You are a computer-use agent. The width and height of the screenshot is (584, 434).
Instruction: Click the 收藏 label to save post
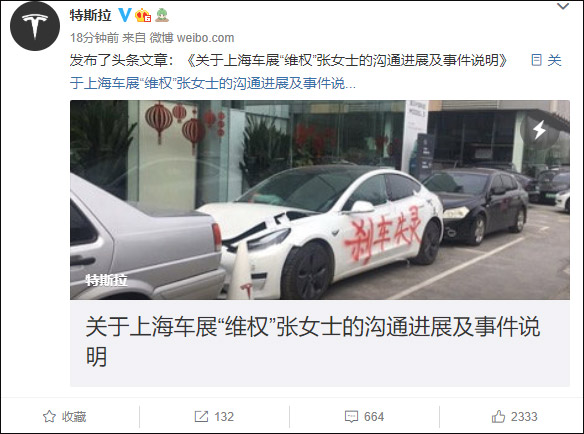74,416
